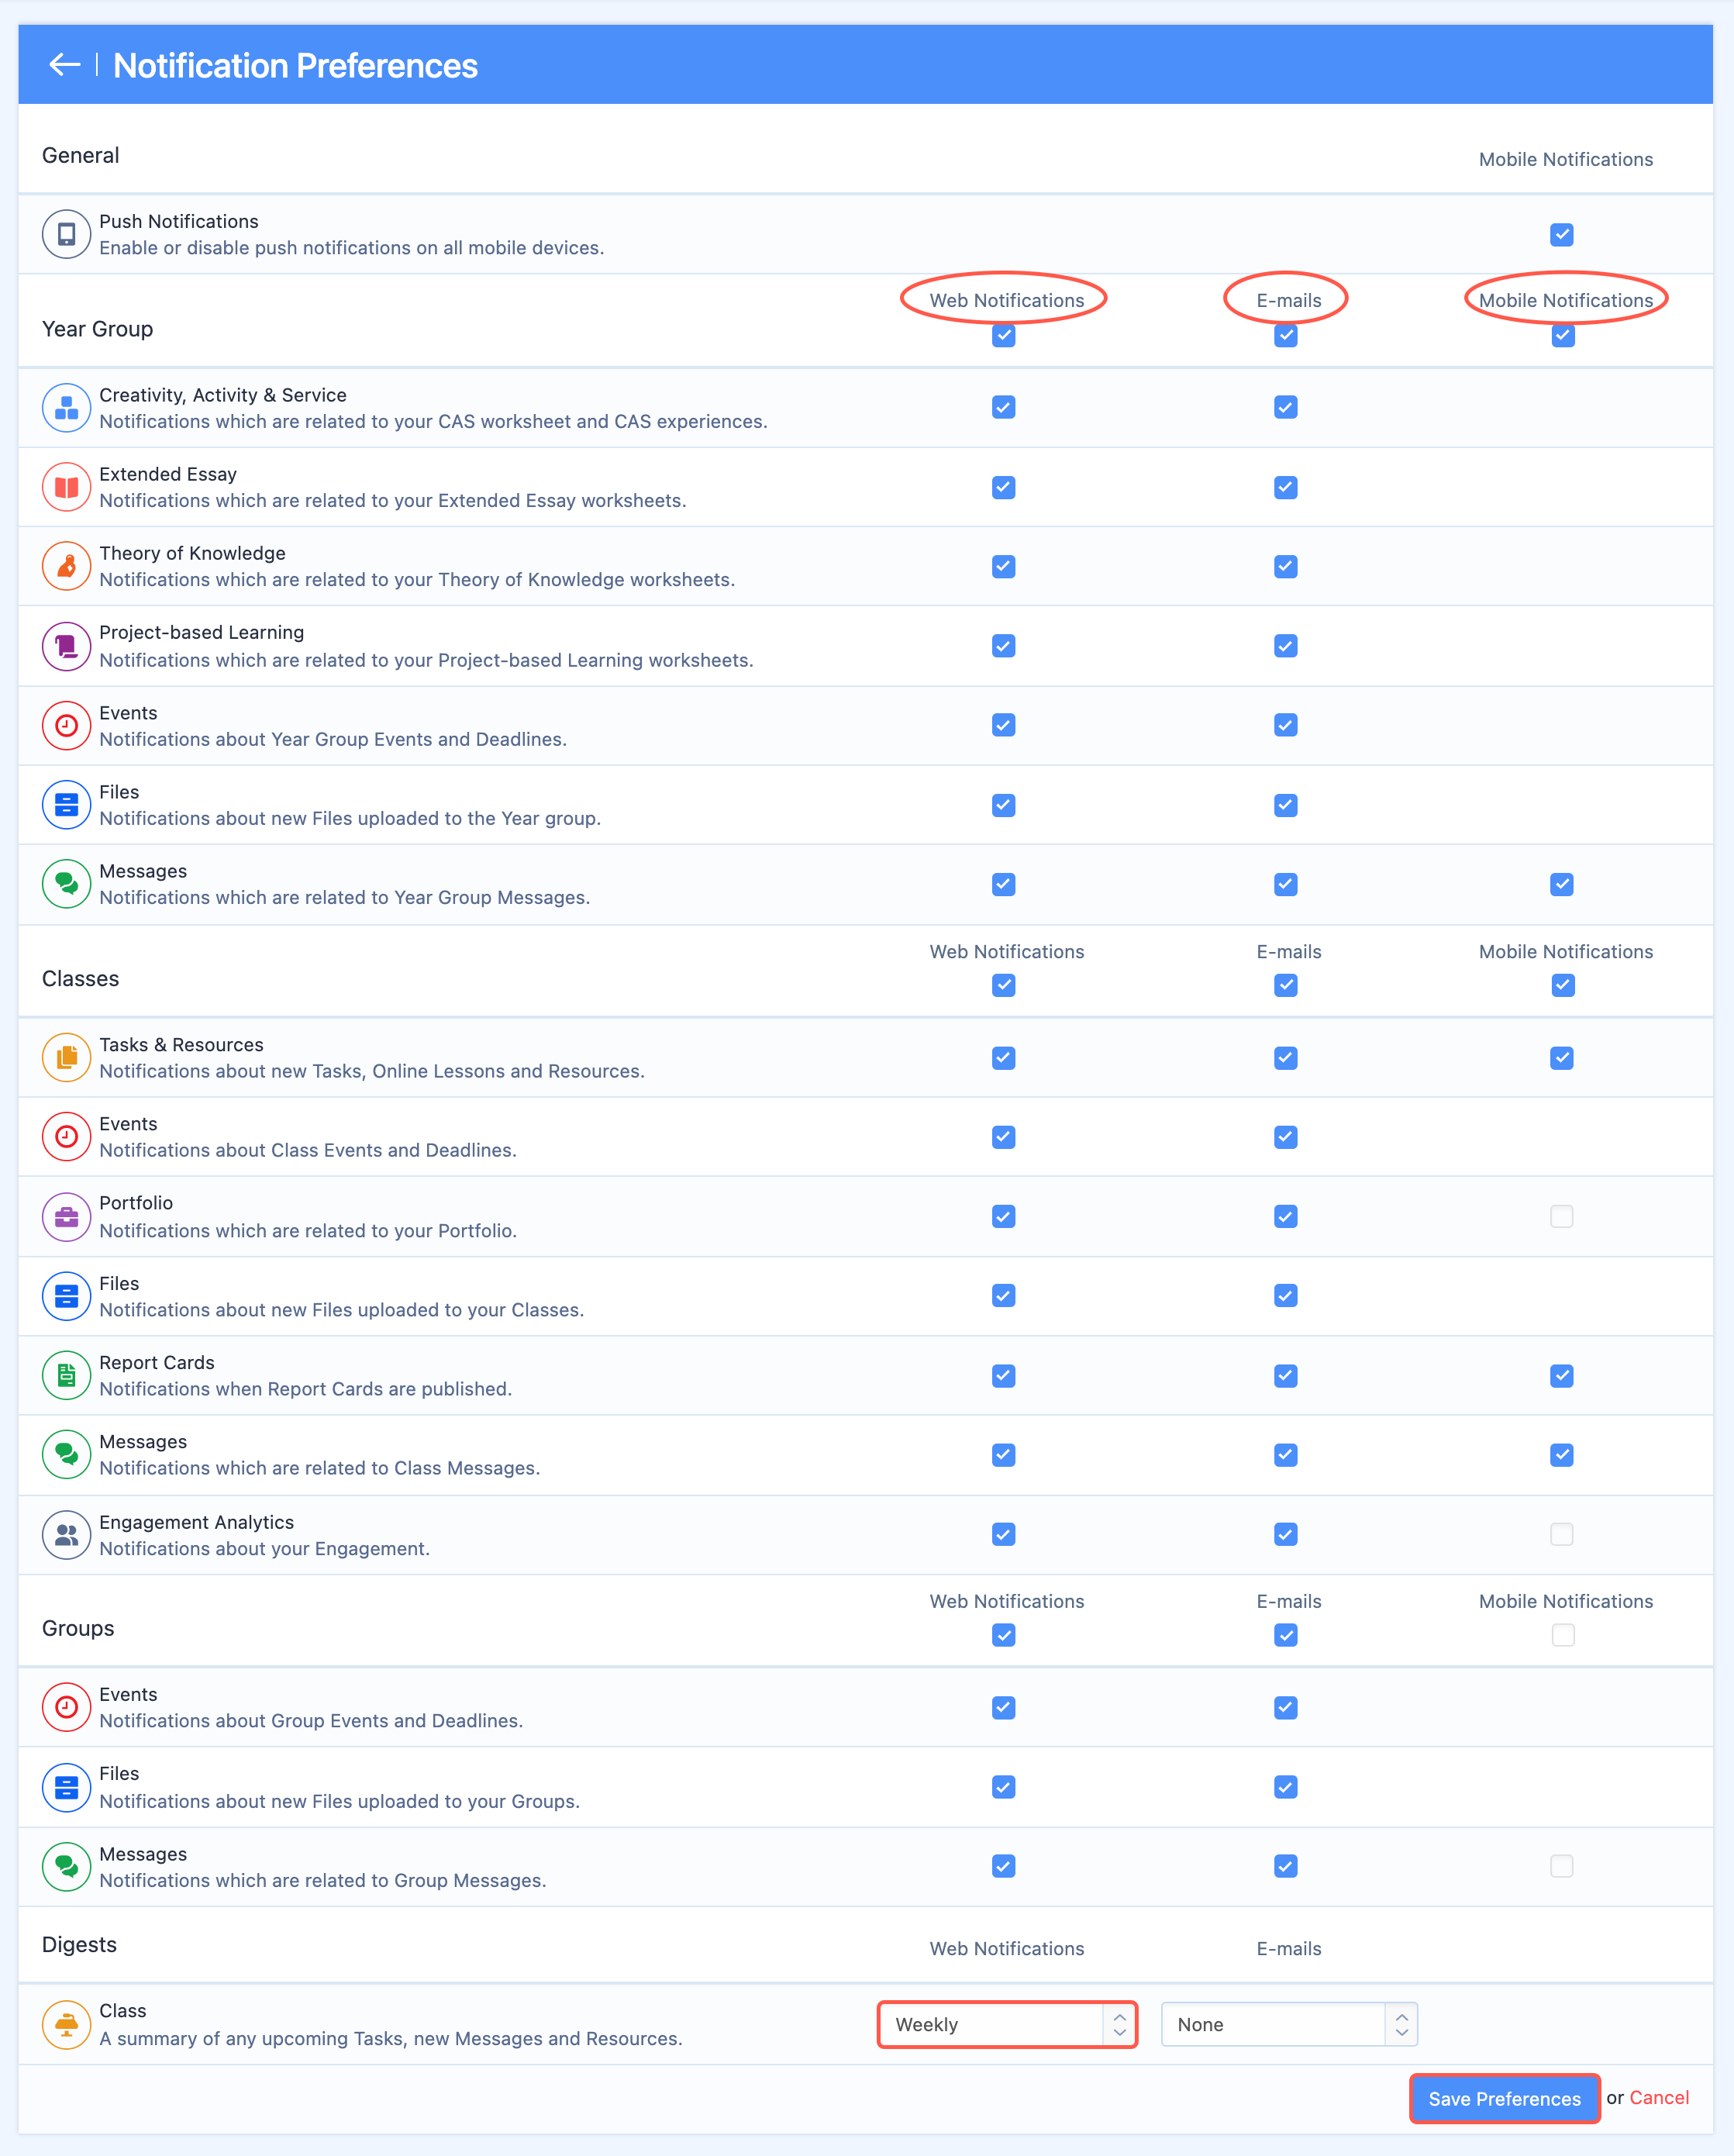
Task: Uncheck web notifications for Group Messages
Action: (1004, 1867)
